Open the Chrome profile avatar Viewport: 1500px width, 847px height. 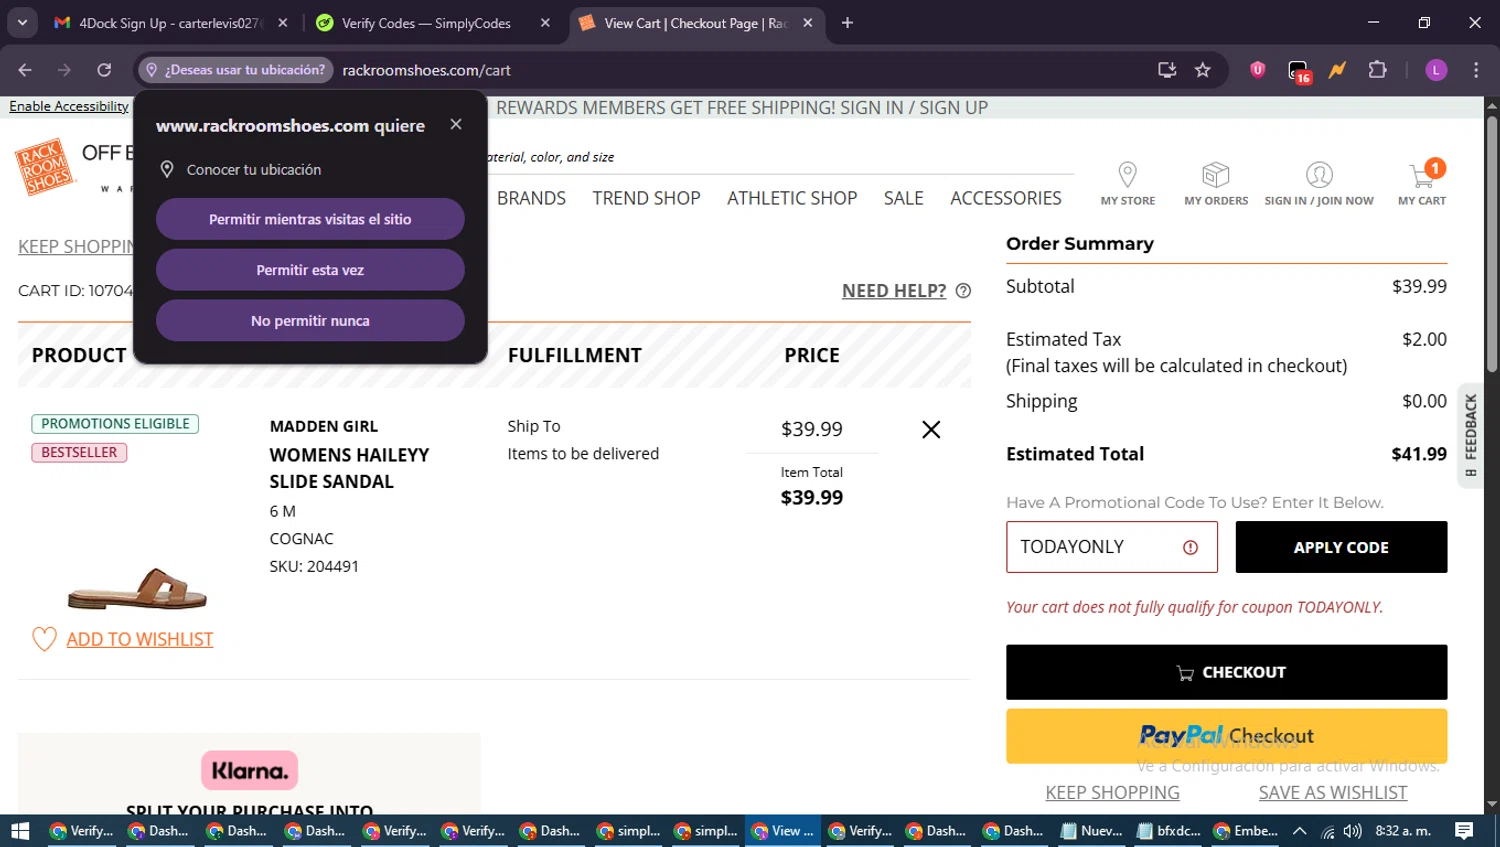1436,70
